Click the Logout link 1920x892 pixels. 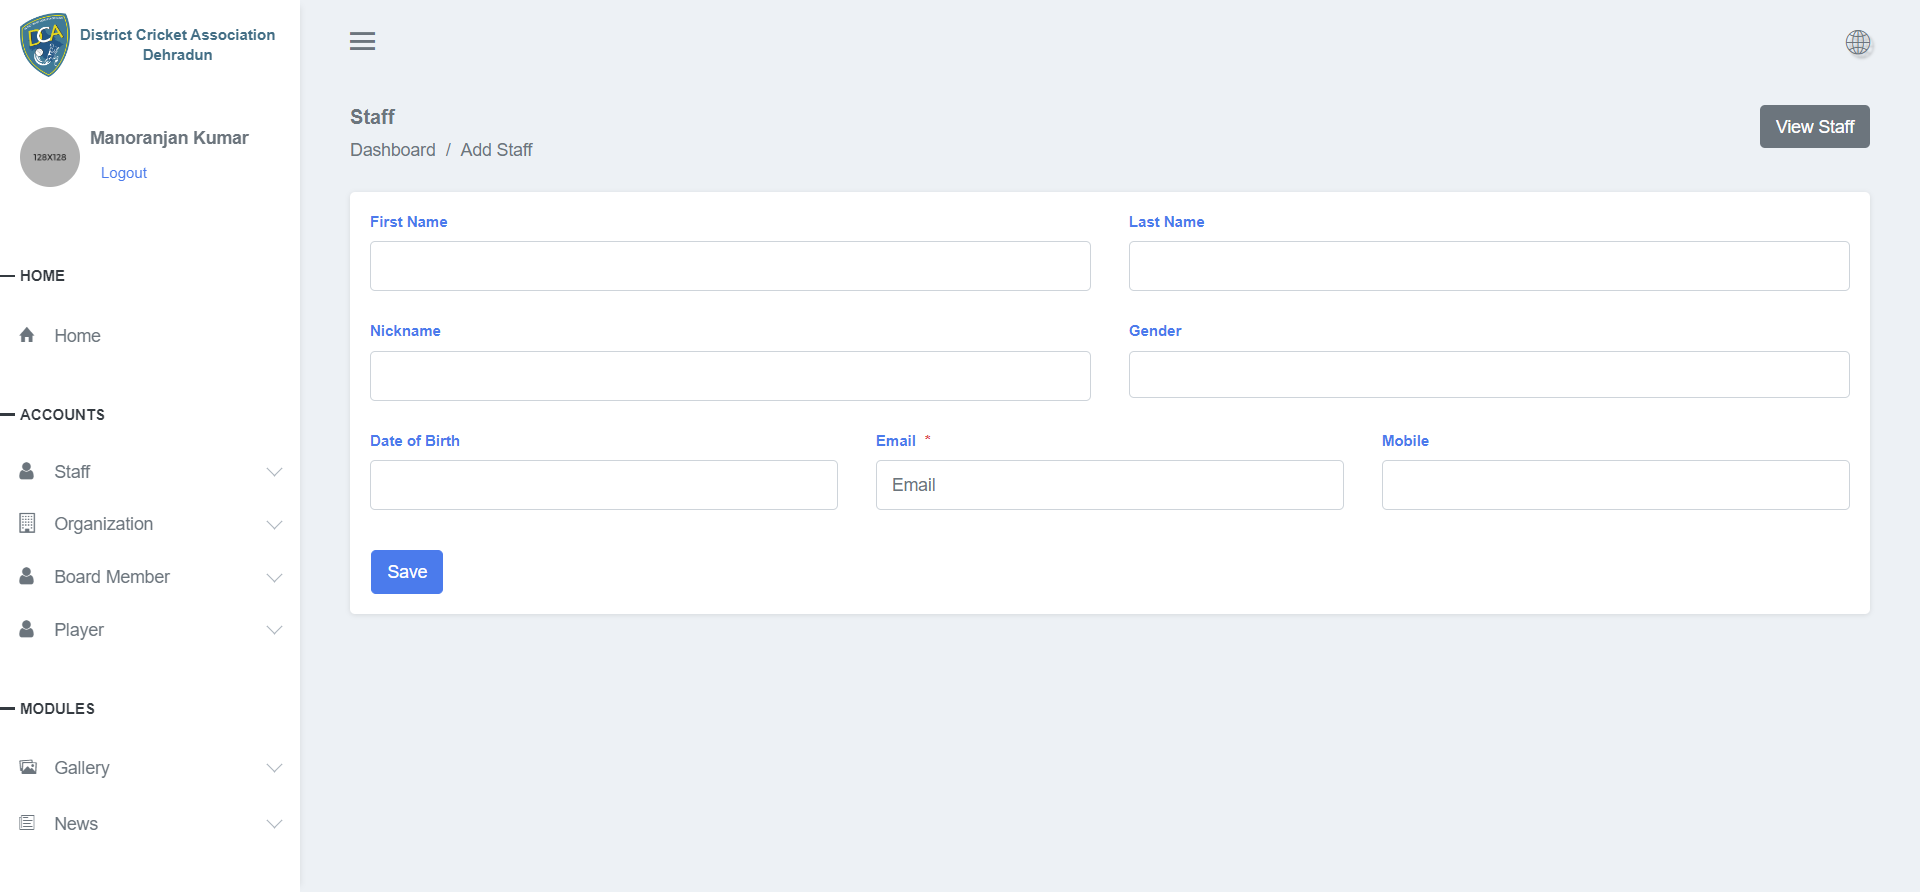[124, 173]
